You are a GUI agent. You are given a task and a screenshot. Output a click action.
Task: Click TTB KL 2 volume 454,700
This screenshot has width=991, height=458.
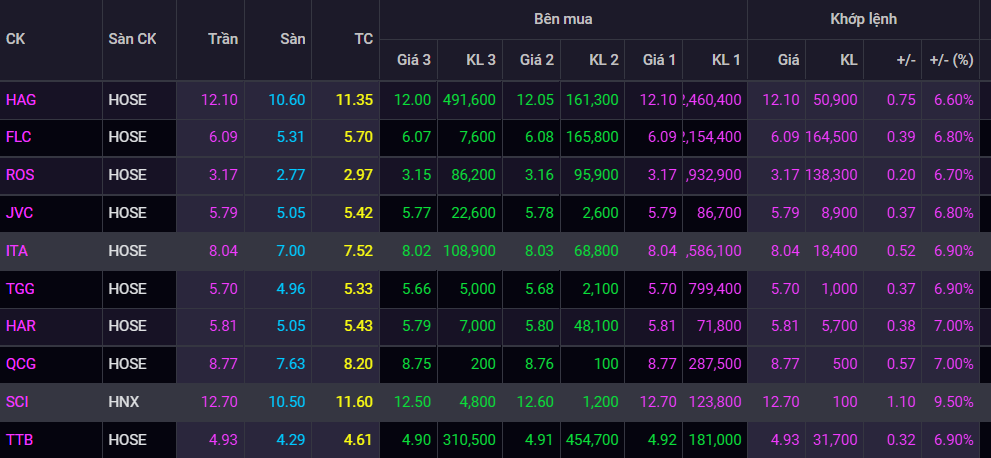[591, 440]
